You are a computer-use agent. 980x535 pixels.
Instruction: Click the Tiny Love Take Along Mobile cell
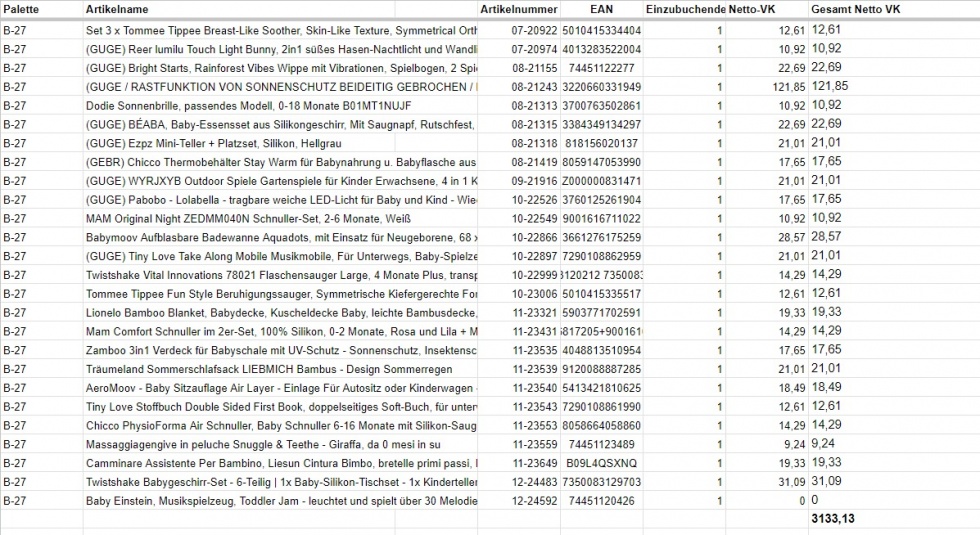click(x=281, y=256)
